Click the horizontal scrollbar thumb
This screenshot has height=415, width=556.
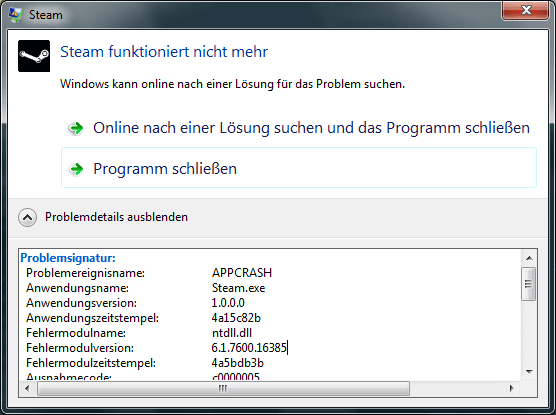223,388
